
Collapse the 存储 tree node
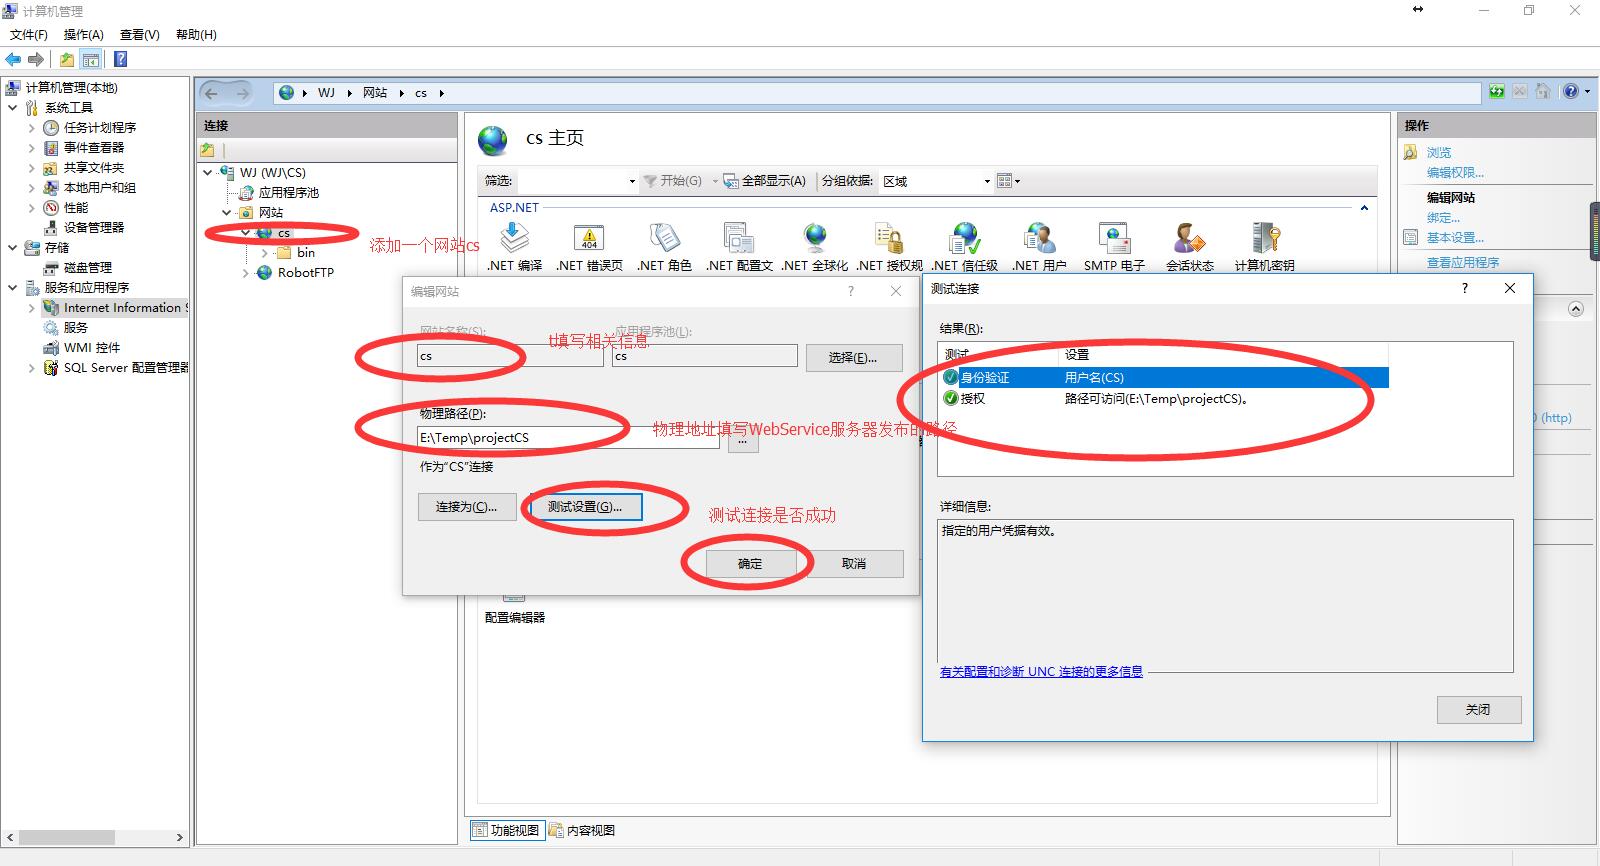click(x=12, y=248)
